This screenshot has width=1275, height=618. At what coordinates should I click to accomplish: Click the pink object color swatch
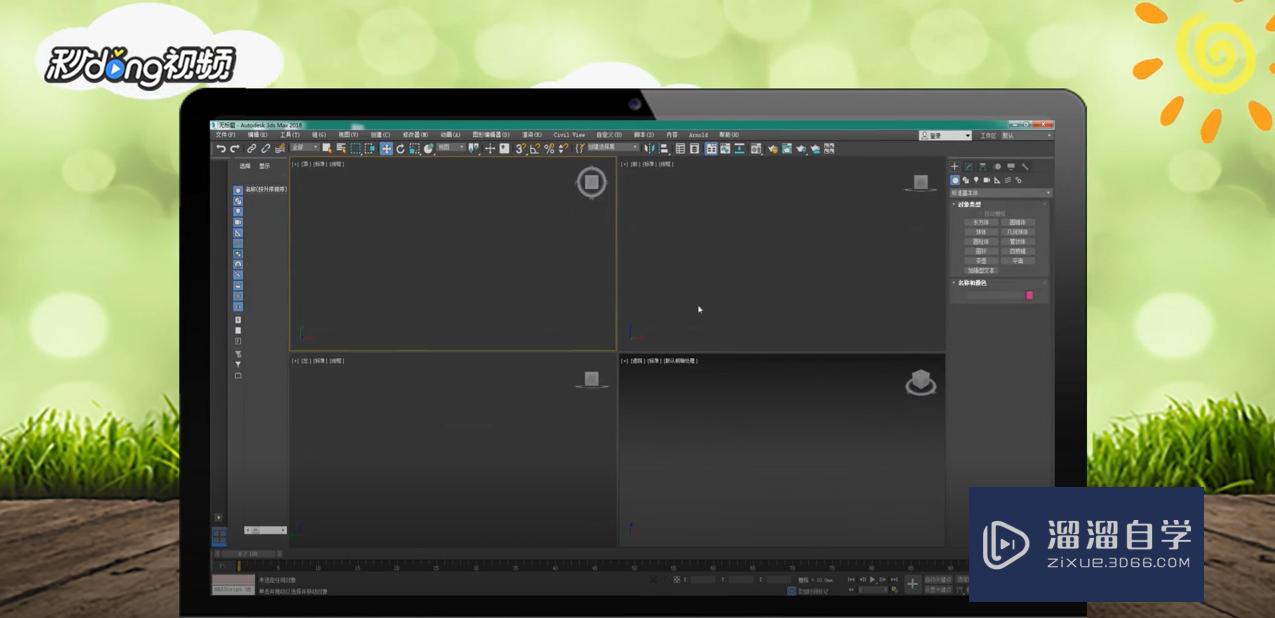[x=1029, y=295]
